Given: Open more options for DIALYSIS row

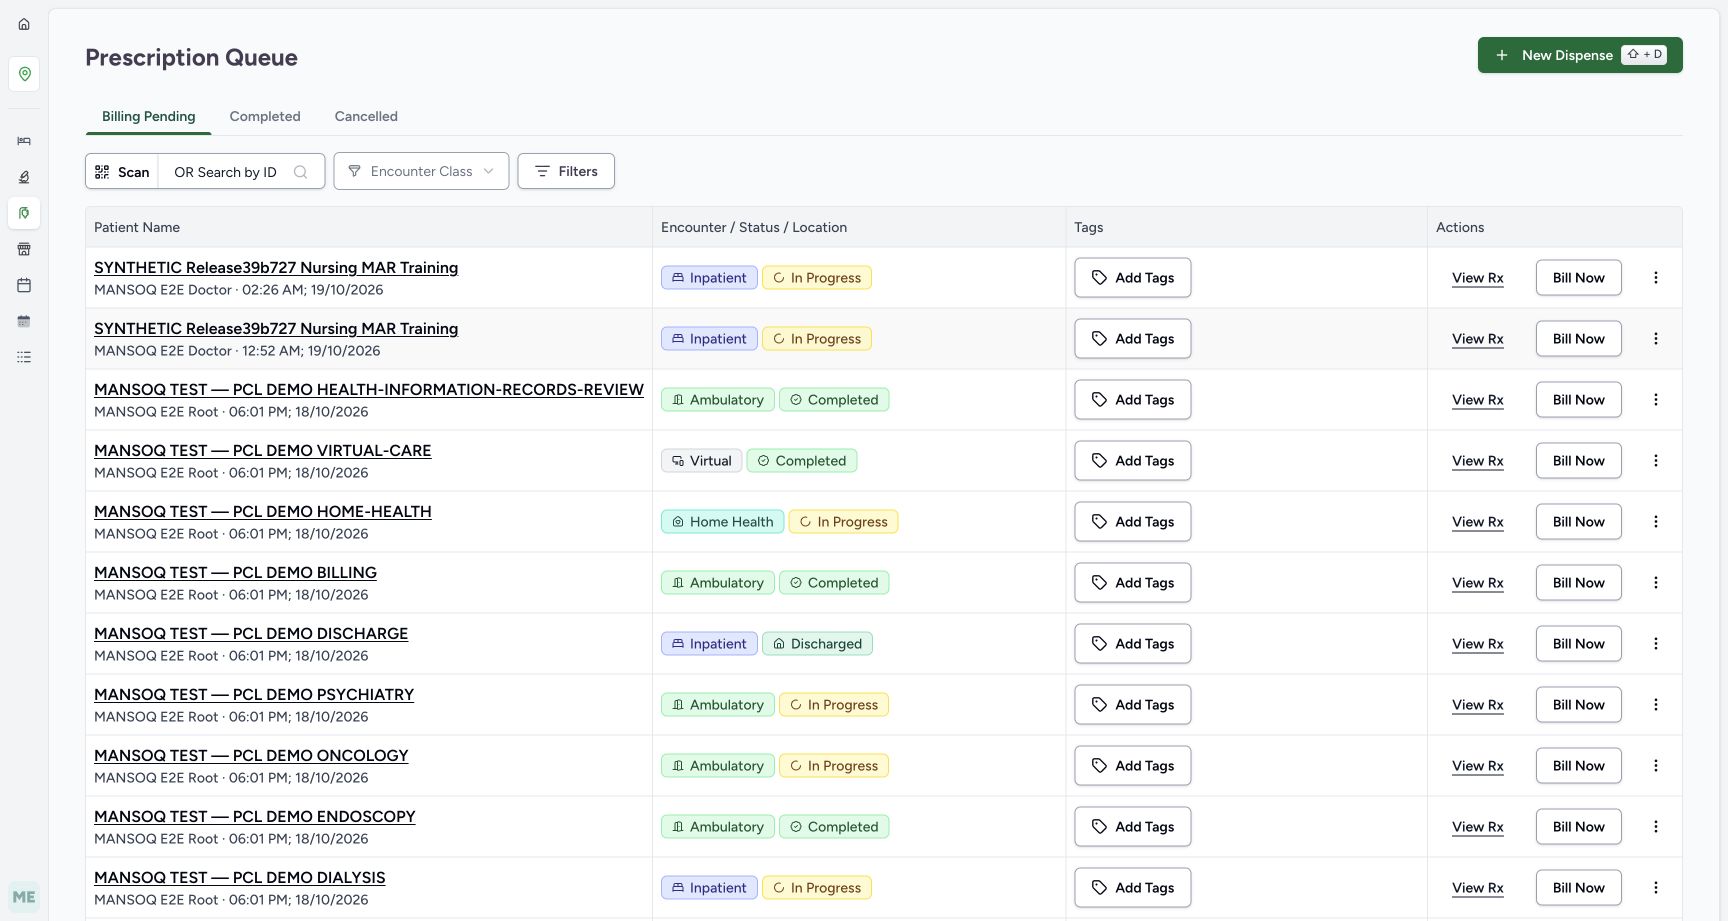Looking at the screenshot, I should [x=1656, y=888].
